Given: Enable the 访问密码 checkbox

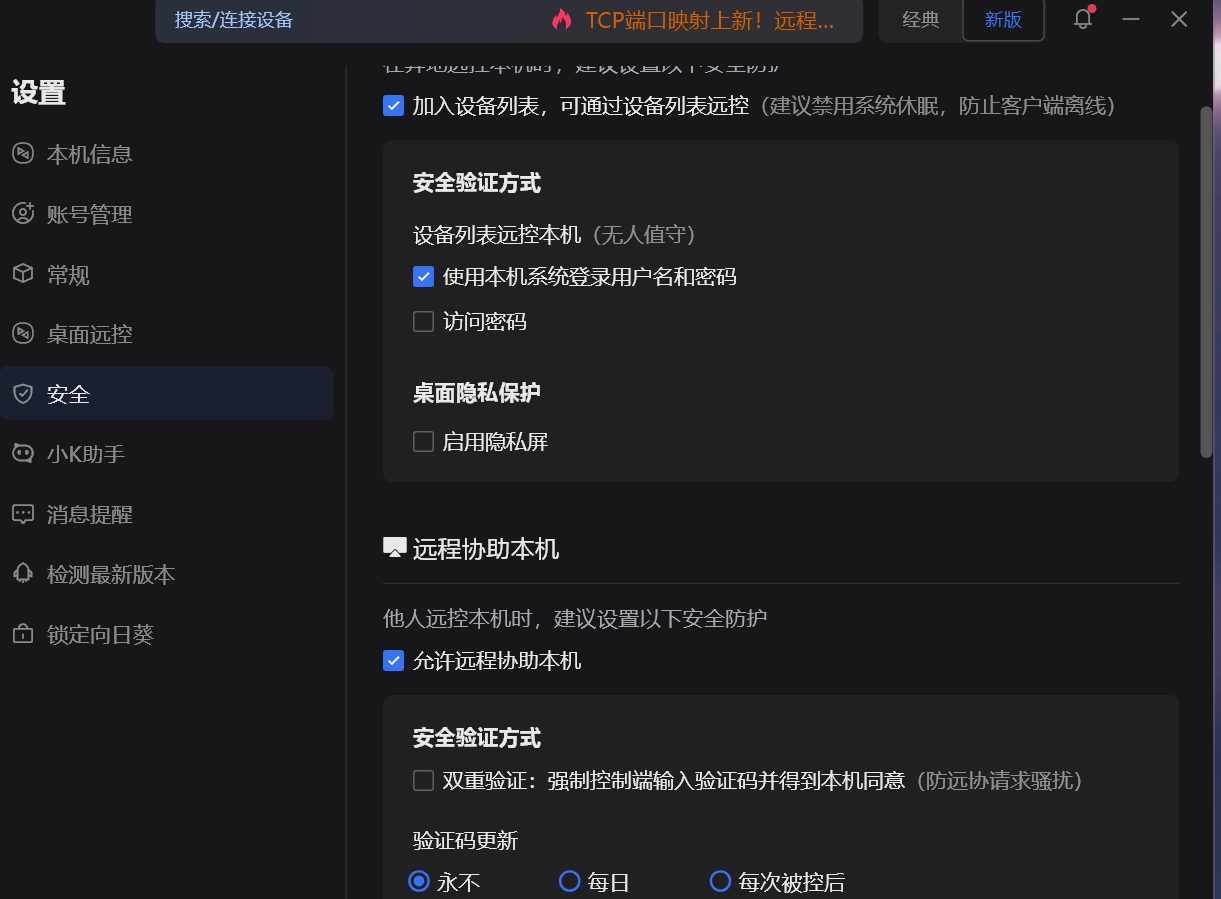Looking at the screenshot, I should [423, 321].
